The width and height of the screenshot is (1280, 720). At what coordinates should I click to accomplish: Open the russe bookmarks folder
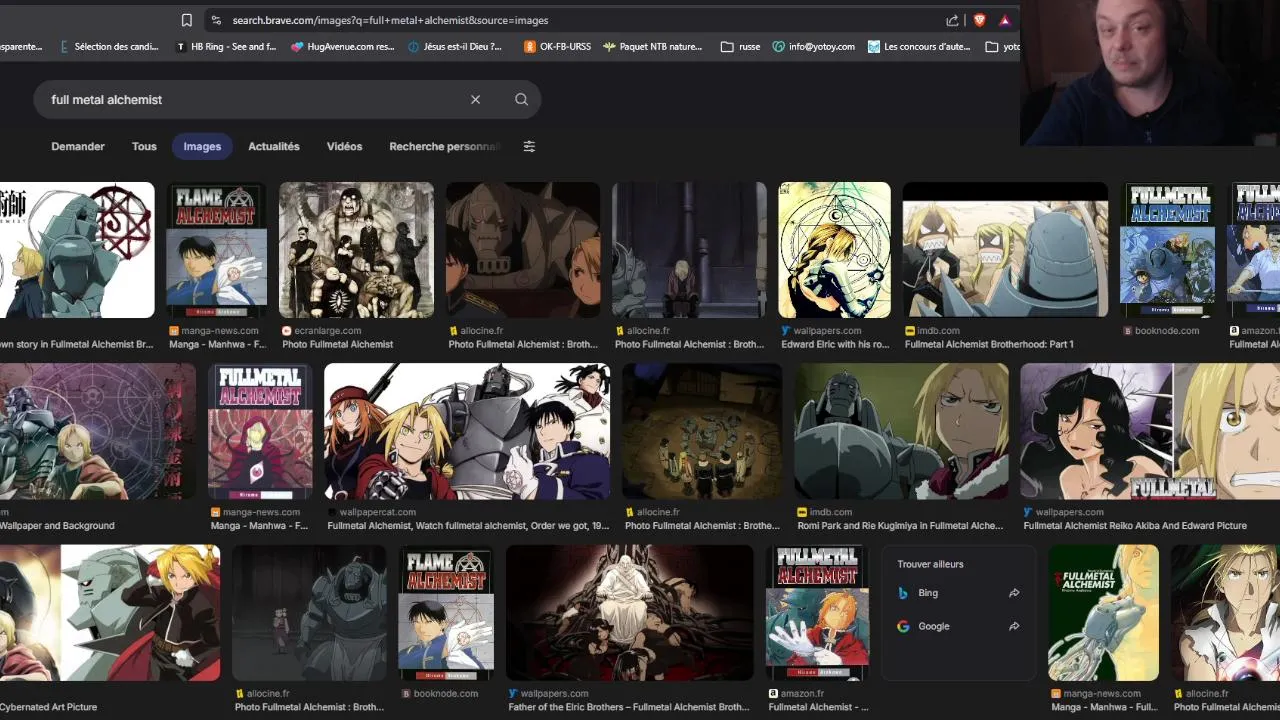pyautogui.click(x=740, y=46)
